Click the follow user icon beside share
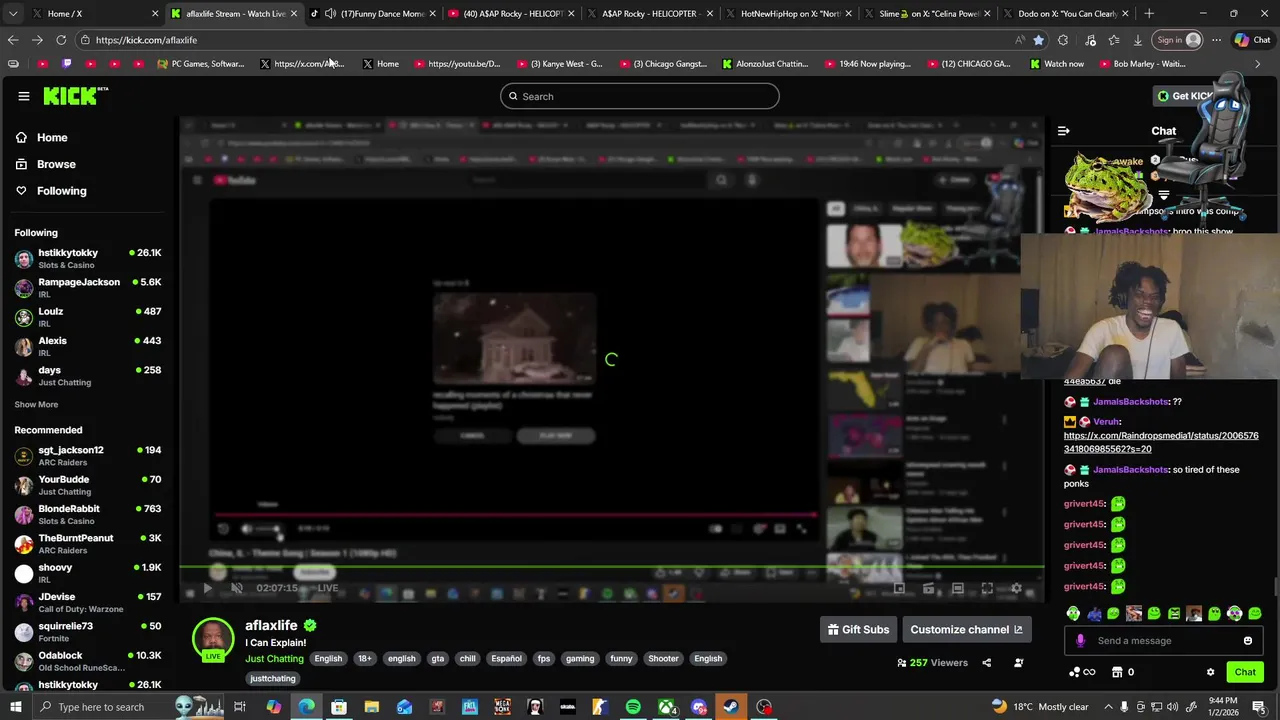The height and width of the screenshot is (720, 1280). [1018, 662]
